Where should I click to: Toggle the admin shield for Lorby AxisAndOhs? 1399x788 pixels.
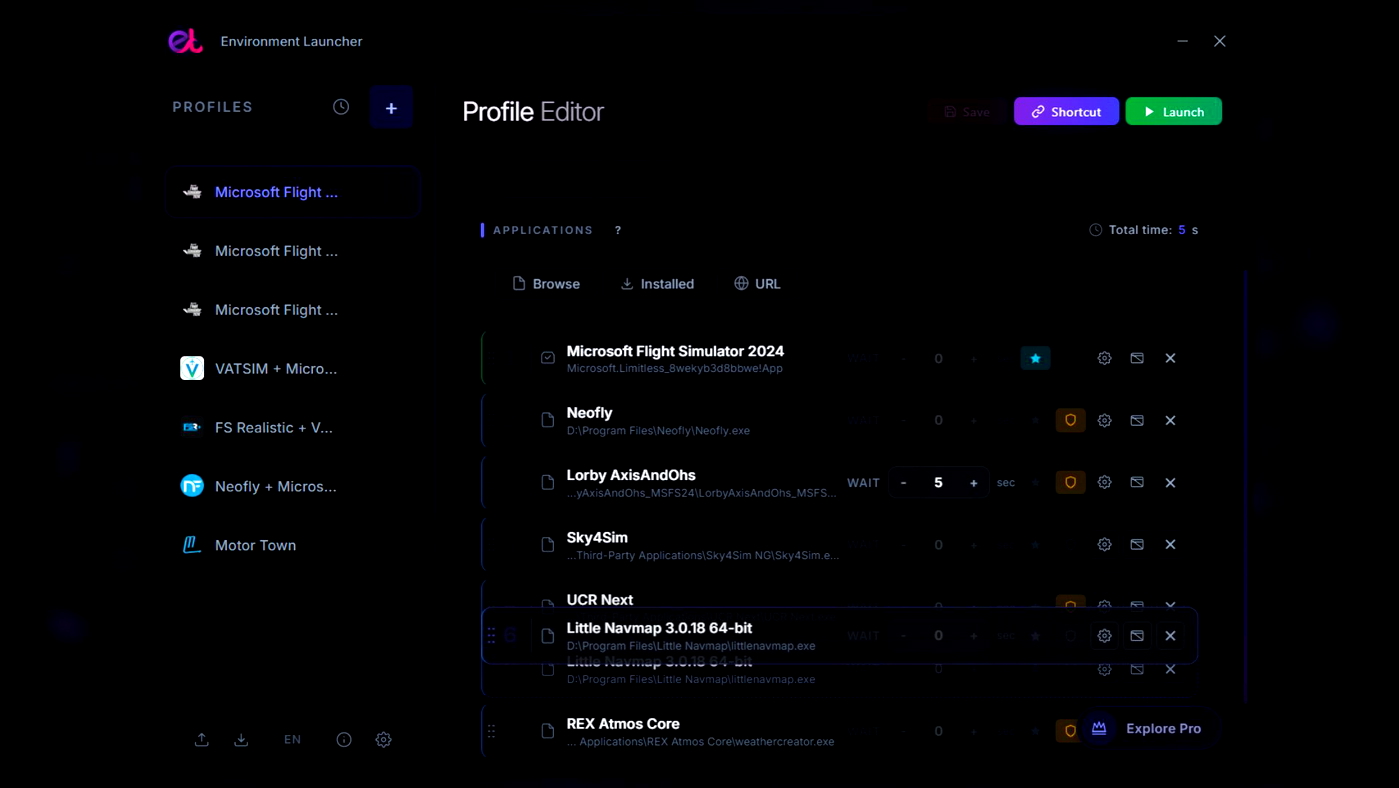(1070, 482)
